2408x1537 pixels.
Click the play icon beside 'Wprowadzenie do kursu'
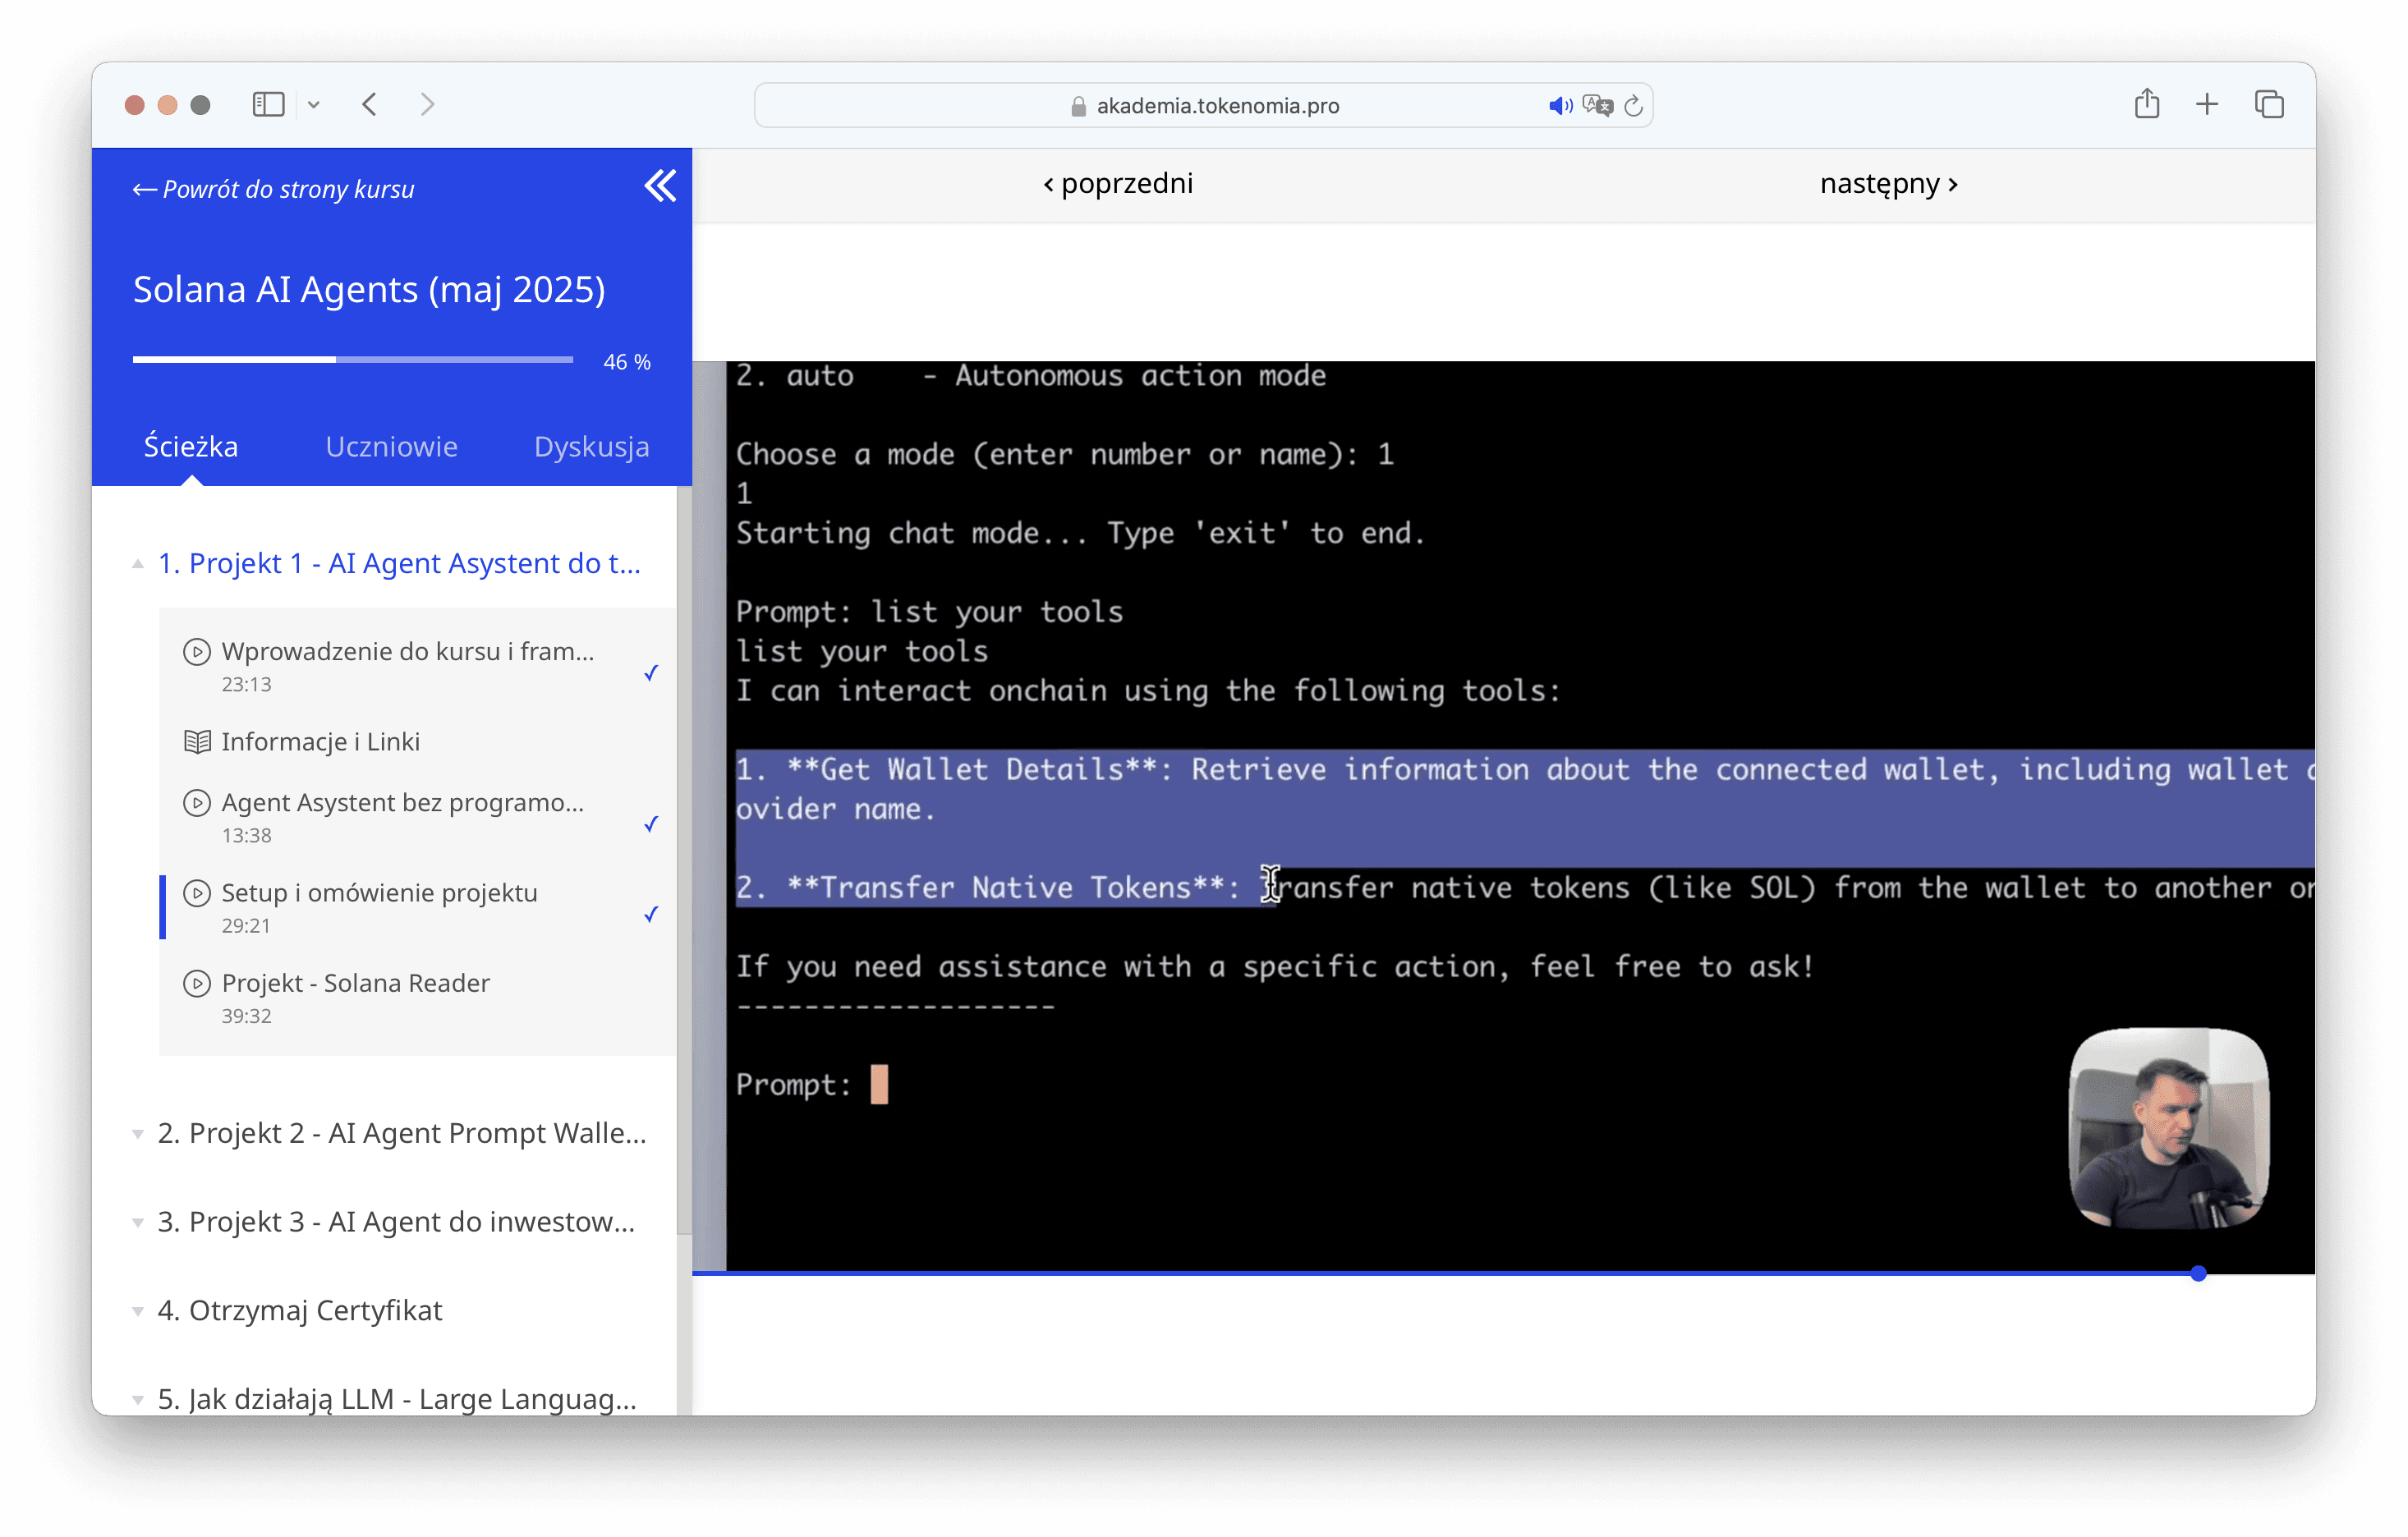[197, 652]
